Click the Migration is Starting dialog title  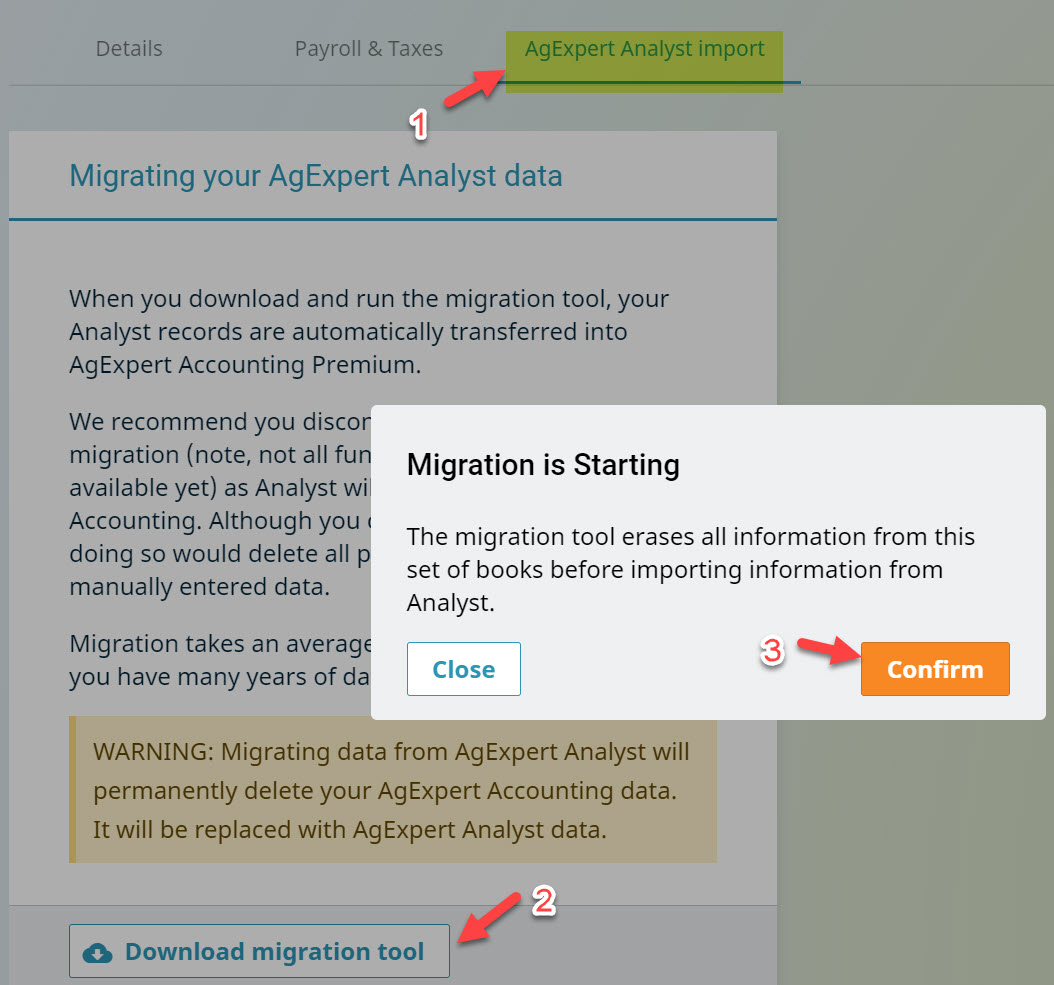point(543,465)
